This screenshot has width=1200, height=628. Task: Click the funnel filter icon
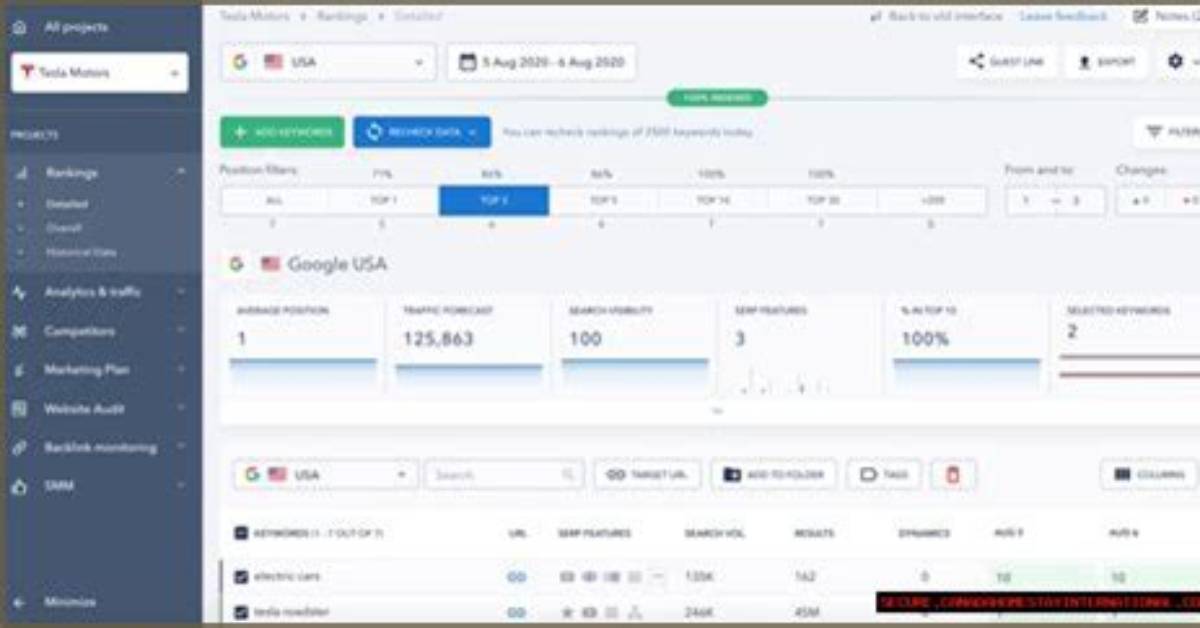click(x=1154, y=132)
